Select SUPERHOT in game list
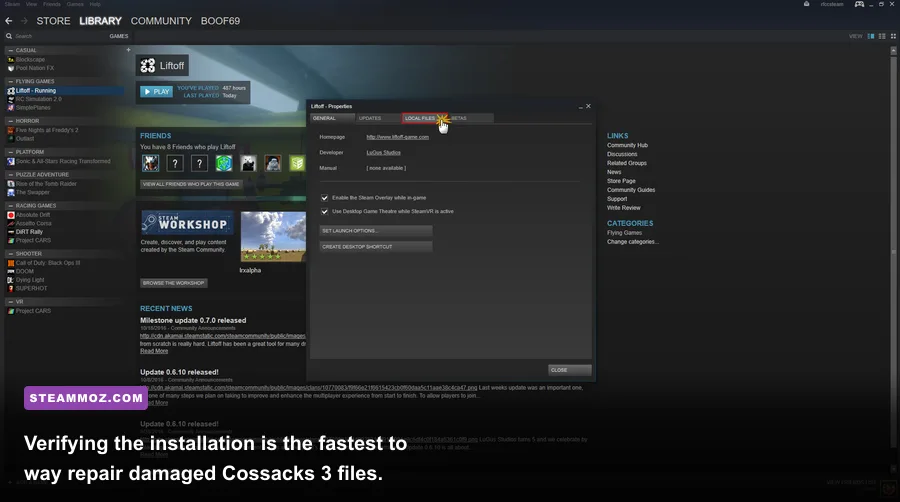900x502 pixels. [32, 289]
